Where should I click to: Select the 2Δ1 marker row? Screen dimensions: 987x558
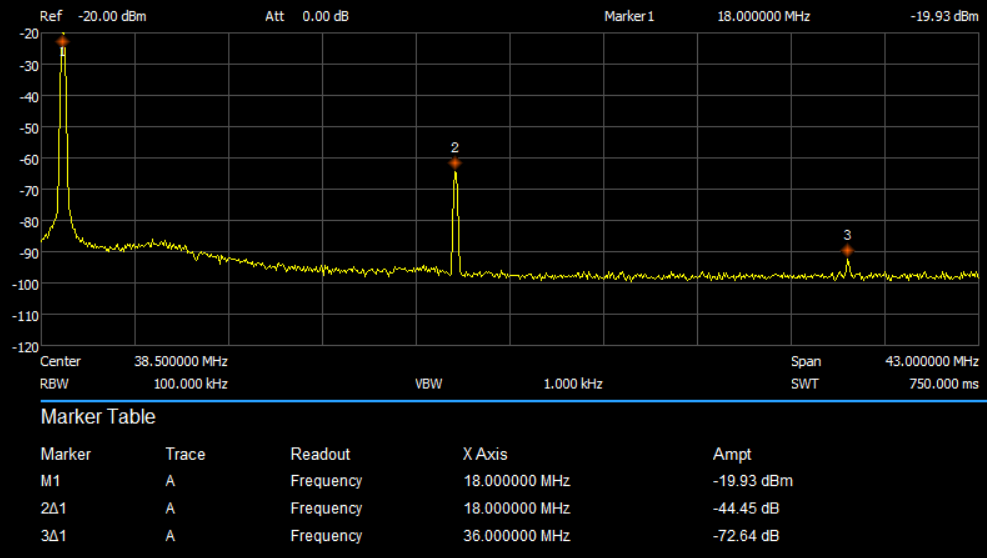tap(54, 508)
